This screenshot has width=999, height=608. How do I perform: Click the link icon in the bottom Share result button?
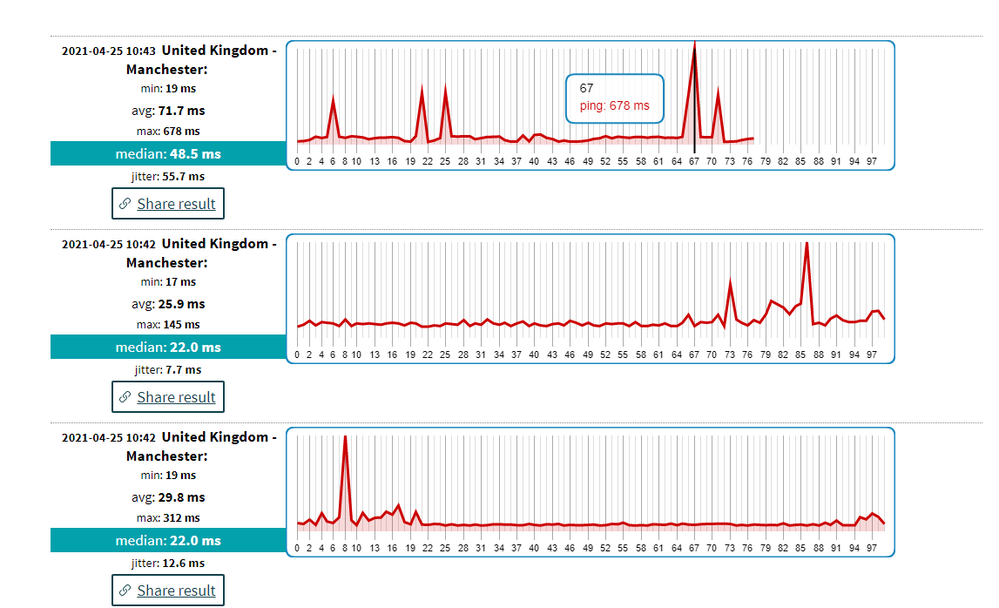click(125, 590)
